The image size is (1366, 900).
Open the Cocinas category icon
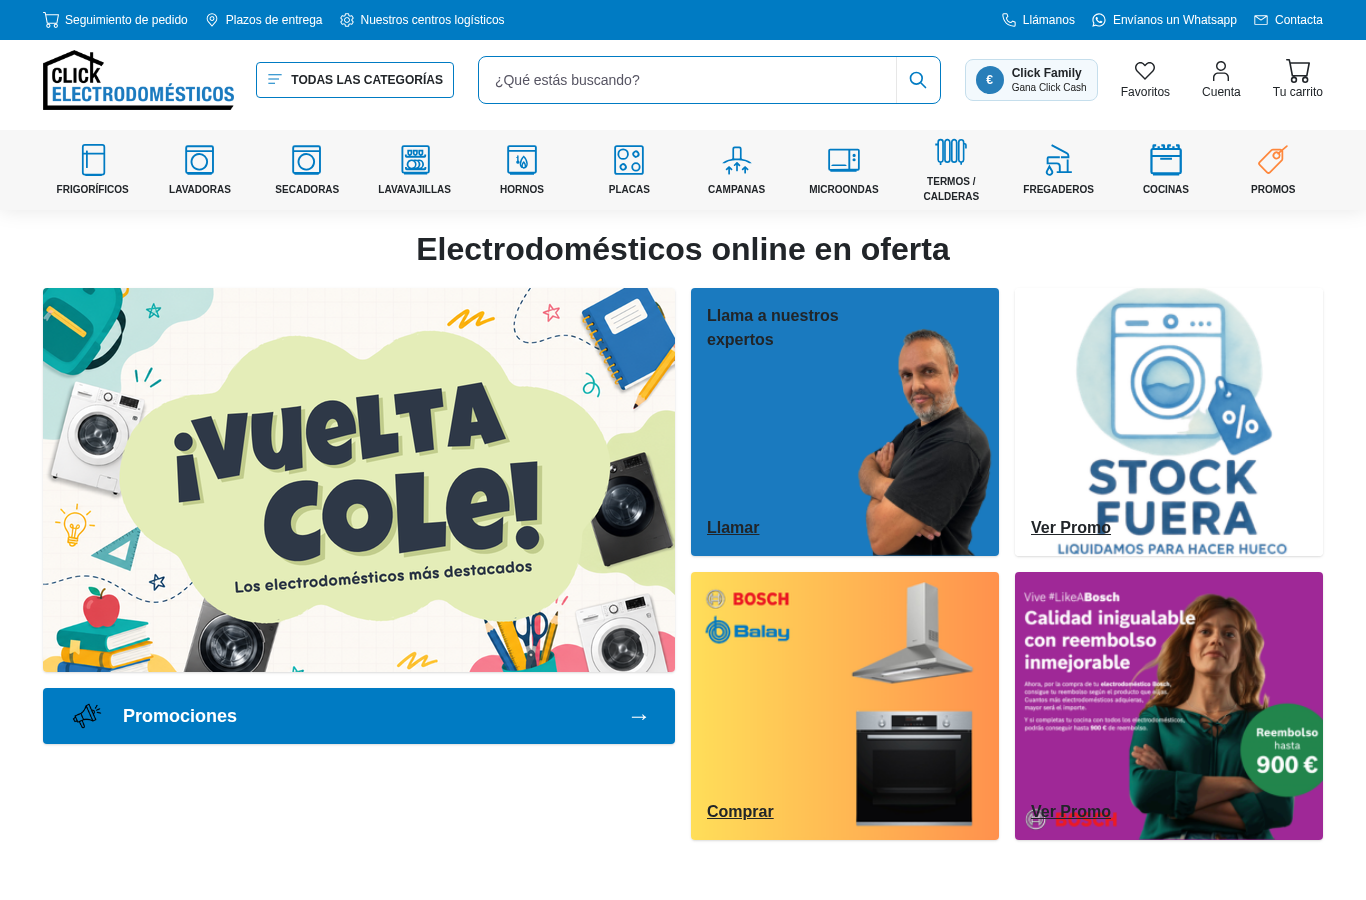coord(1166,160)
